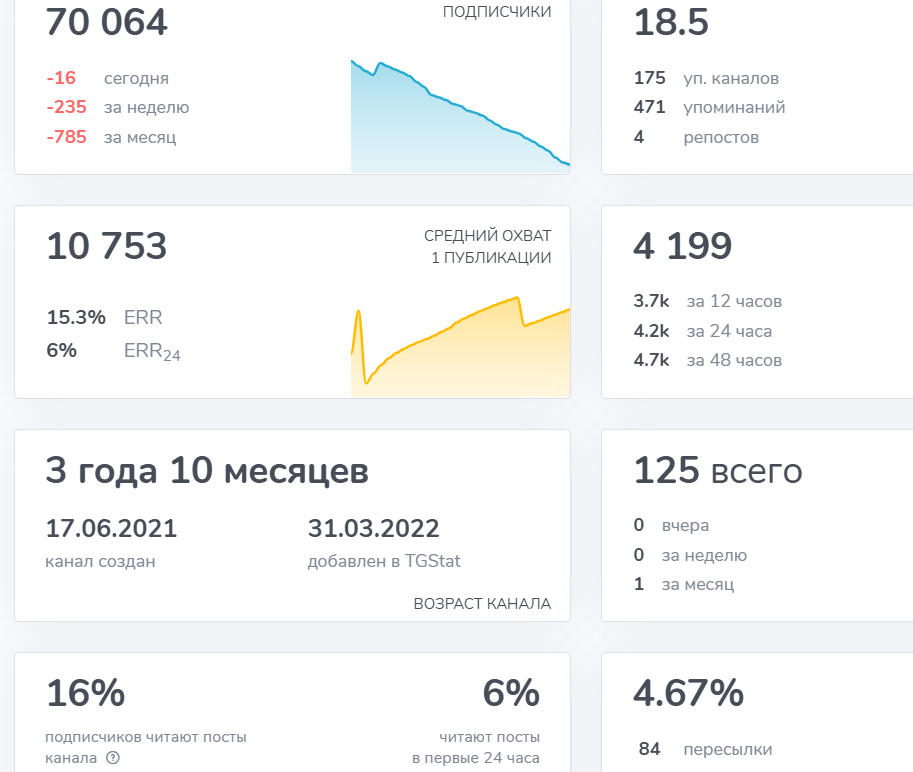Click the 16% readers value
Viewport: 913px width, 772px height.
(86, 693)
